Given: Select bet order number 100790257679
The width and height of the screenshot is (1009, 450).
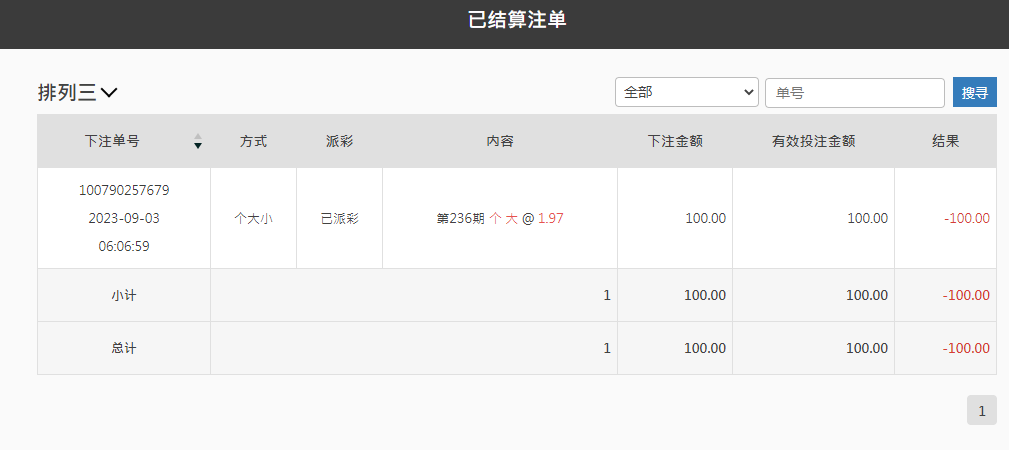Looking at the screenshot, I should click(124, 190).
